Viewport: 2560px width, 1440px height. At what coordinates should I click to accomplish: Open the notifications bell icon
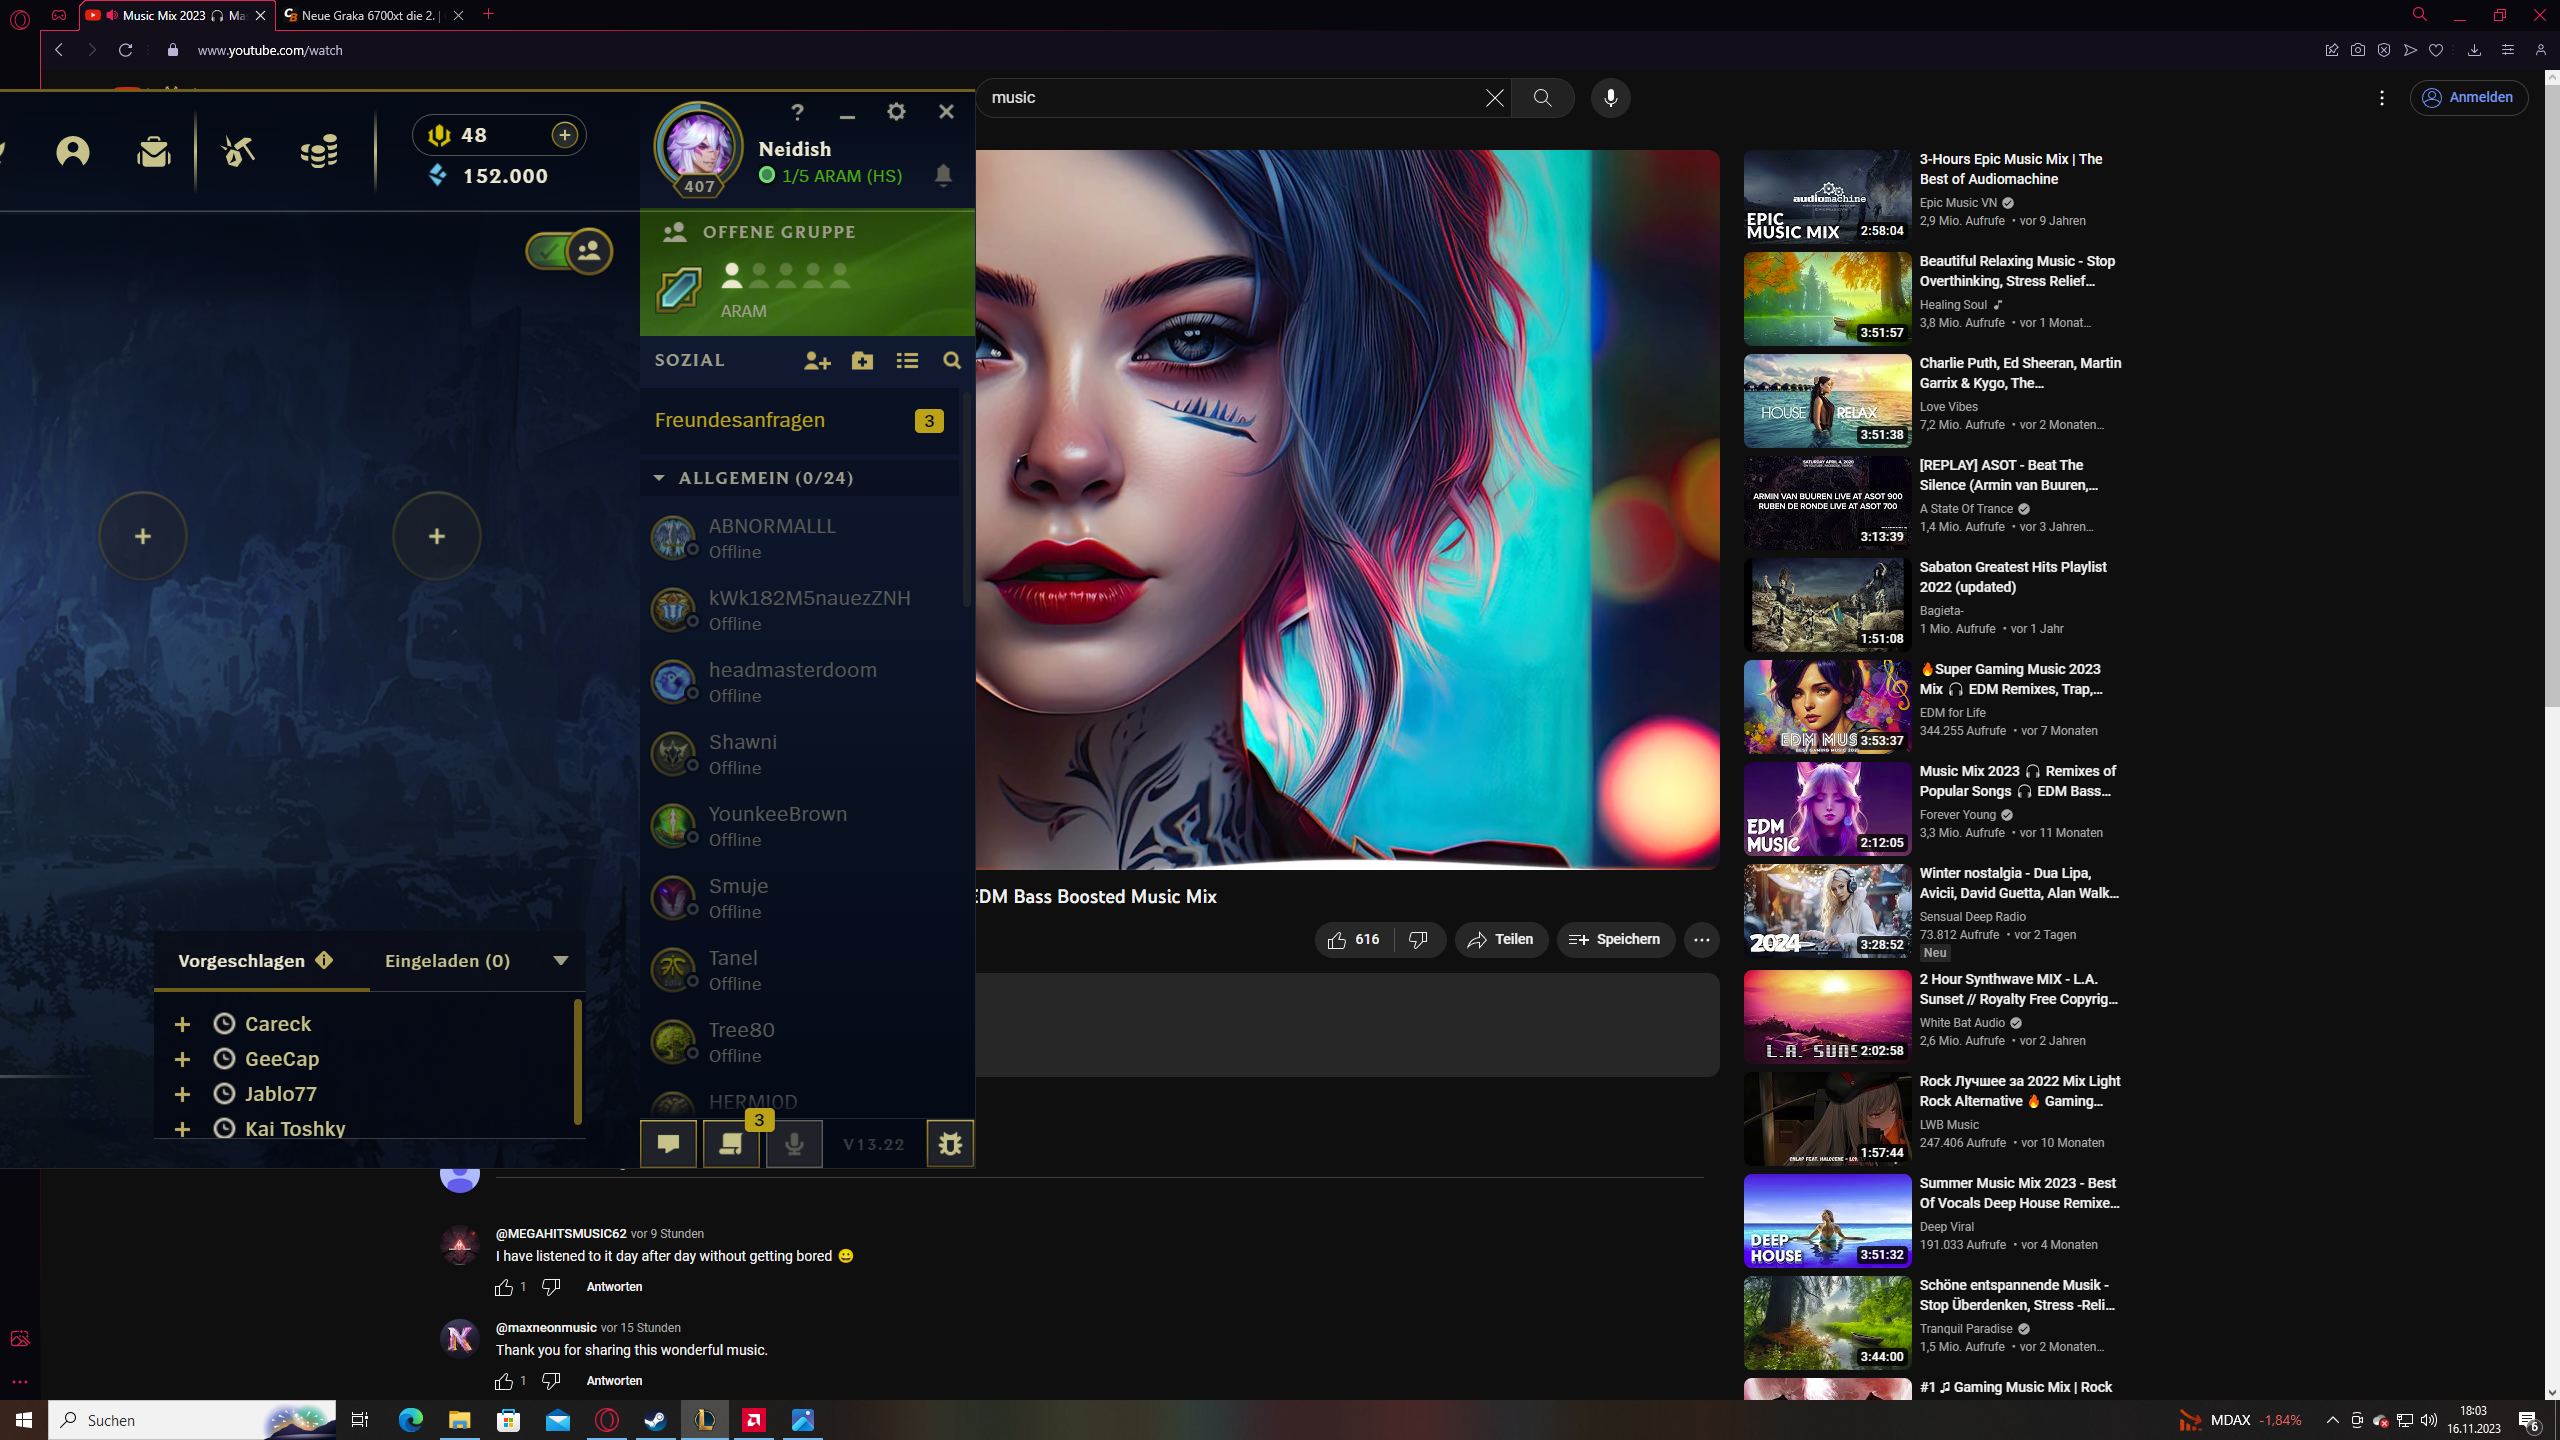(x=943, y=176)
